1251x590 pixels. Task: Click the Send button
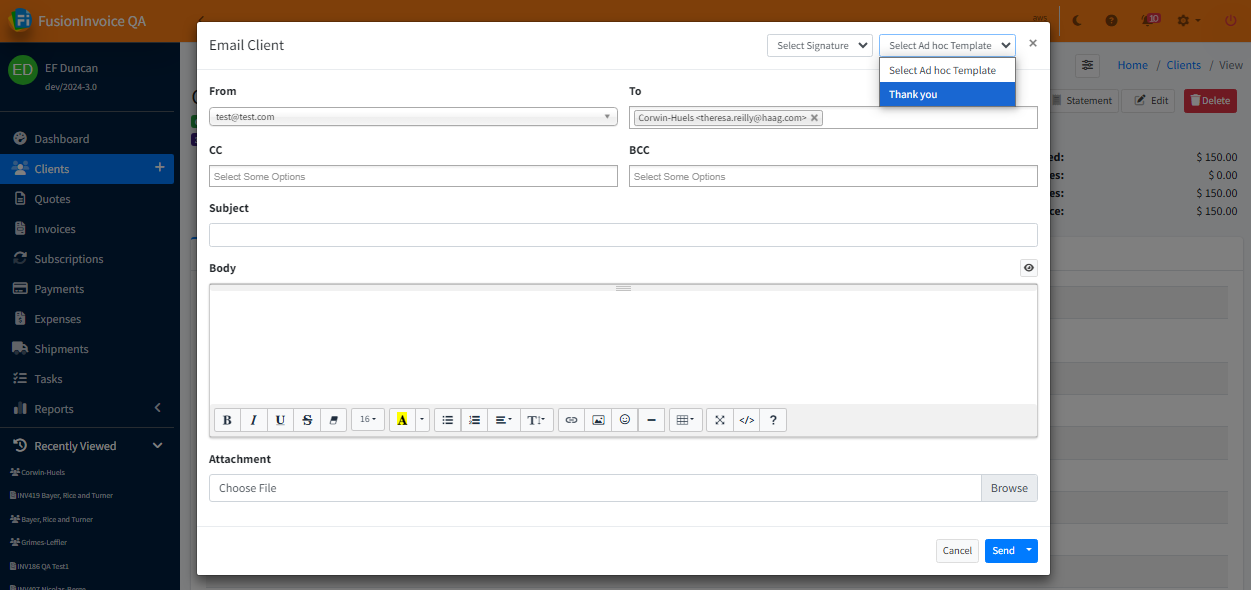tap(1003, 551)
